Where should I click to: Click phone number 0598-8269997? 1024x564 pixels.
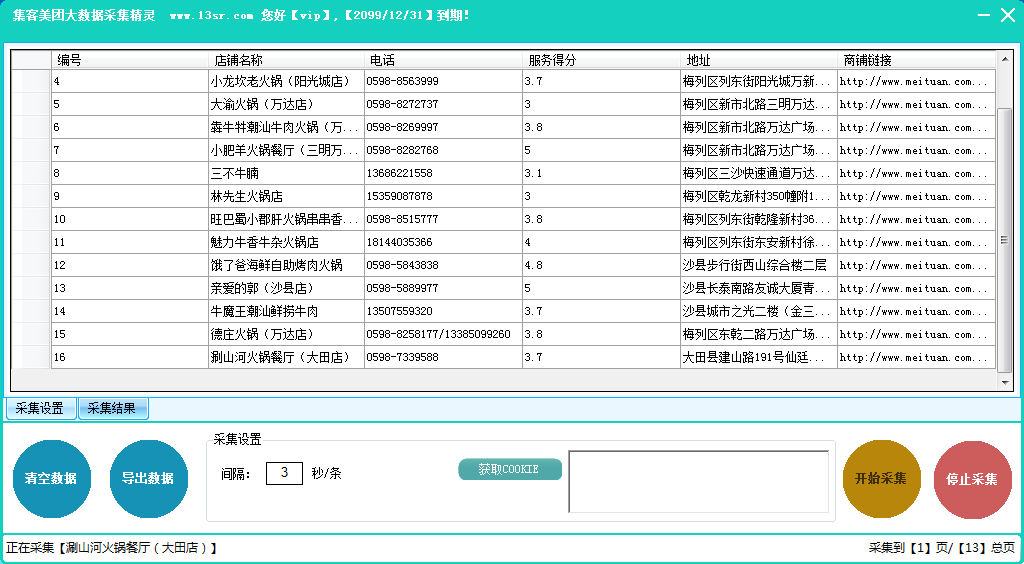tap(402, 127)
